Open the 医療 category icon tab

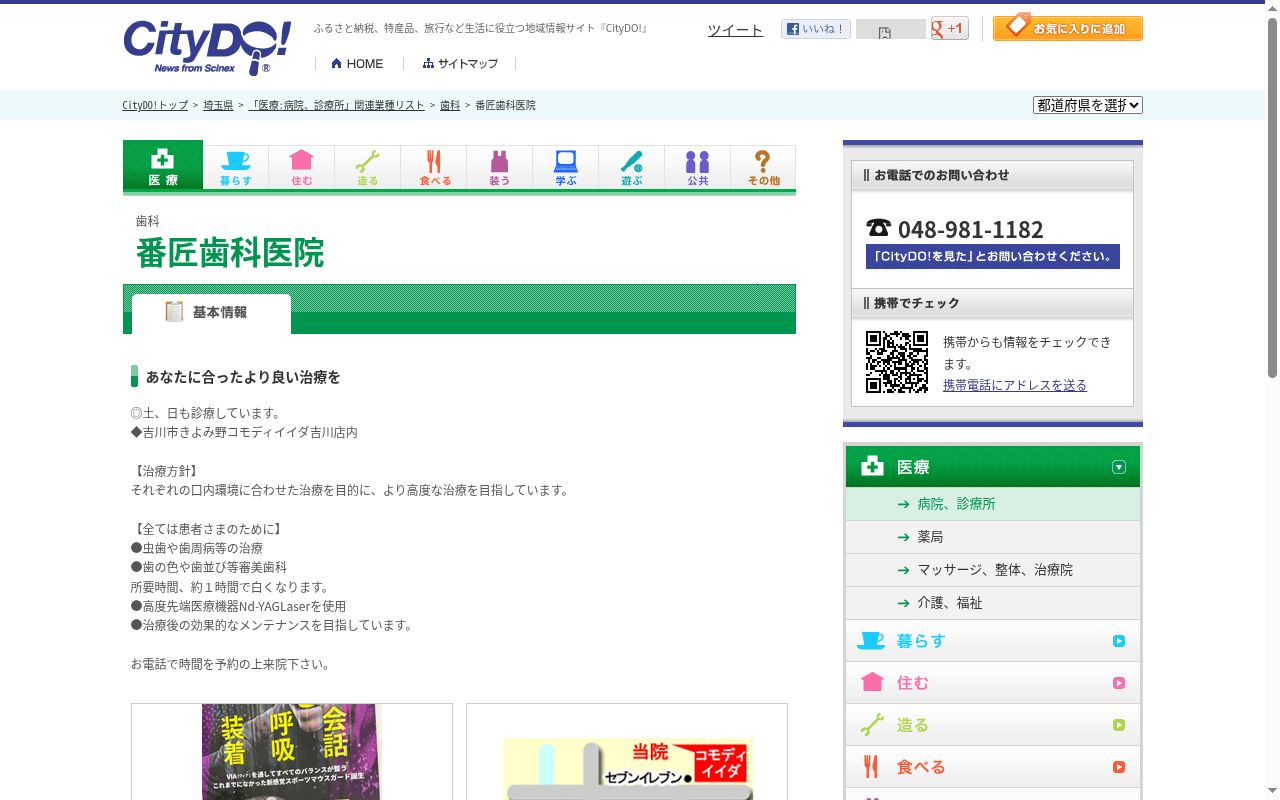coord(163,165)
